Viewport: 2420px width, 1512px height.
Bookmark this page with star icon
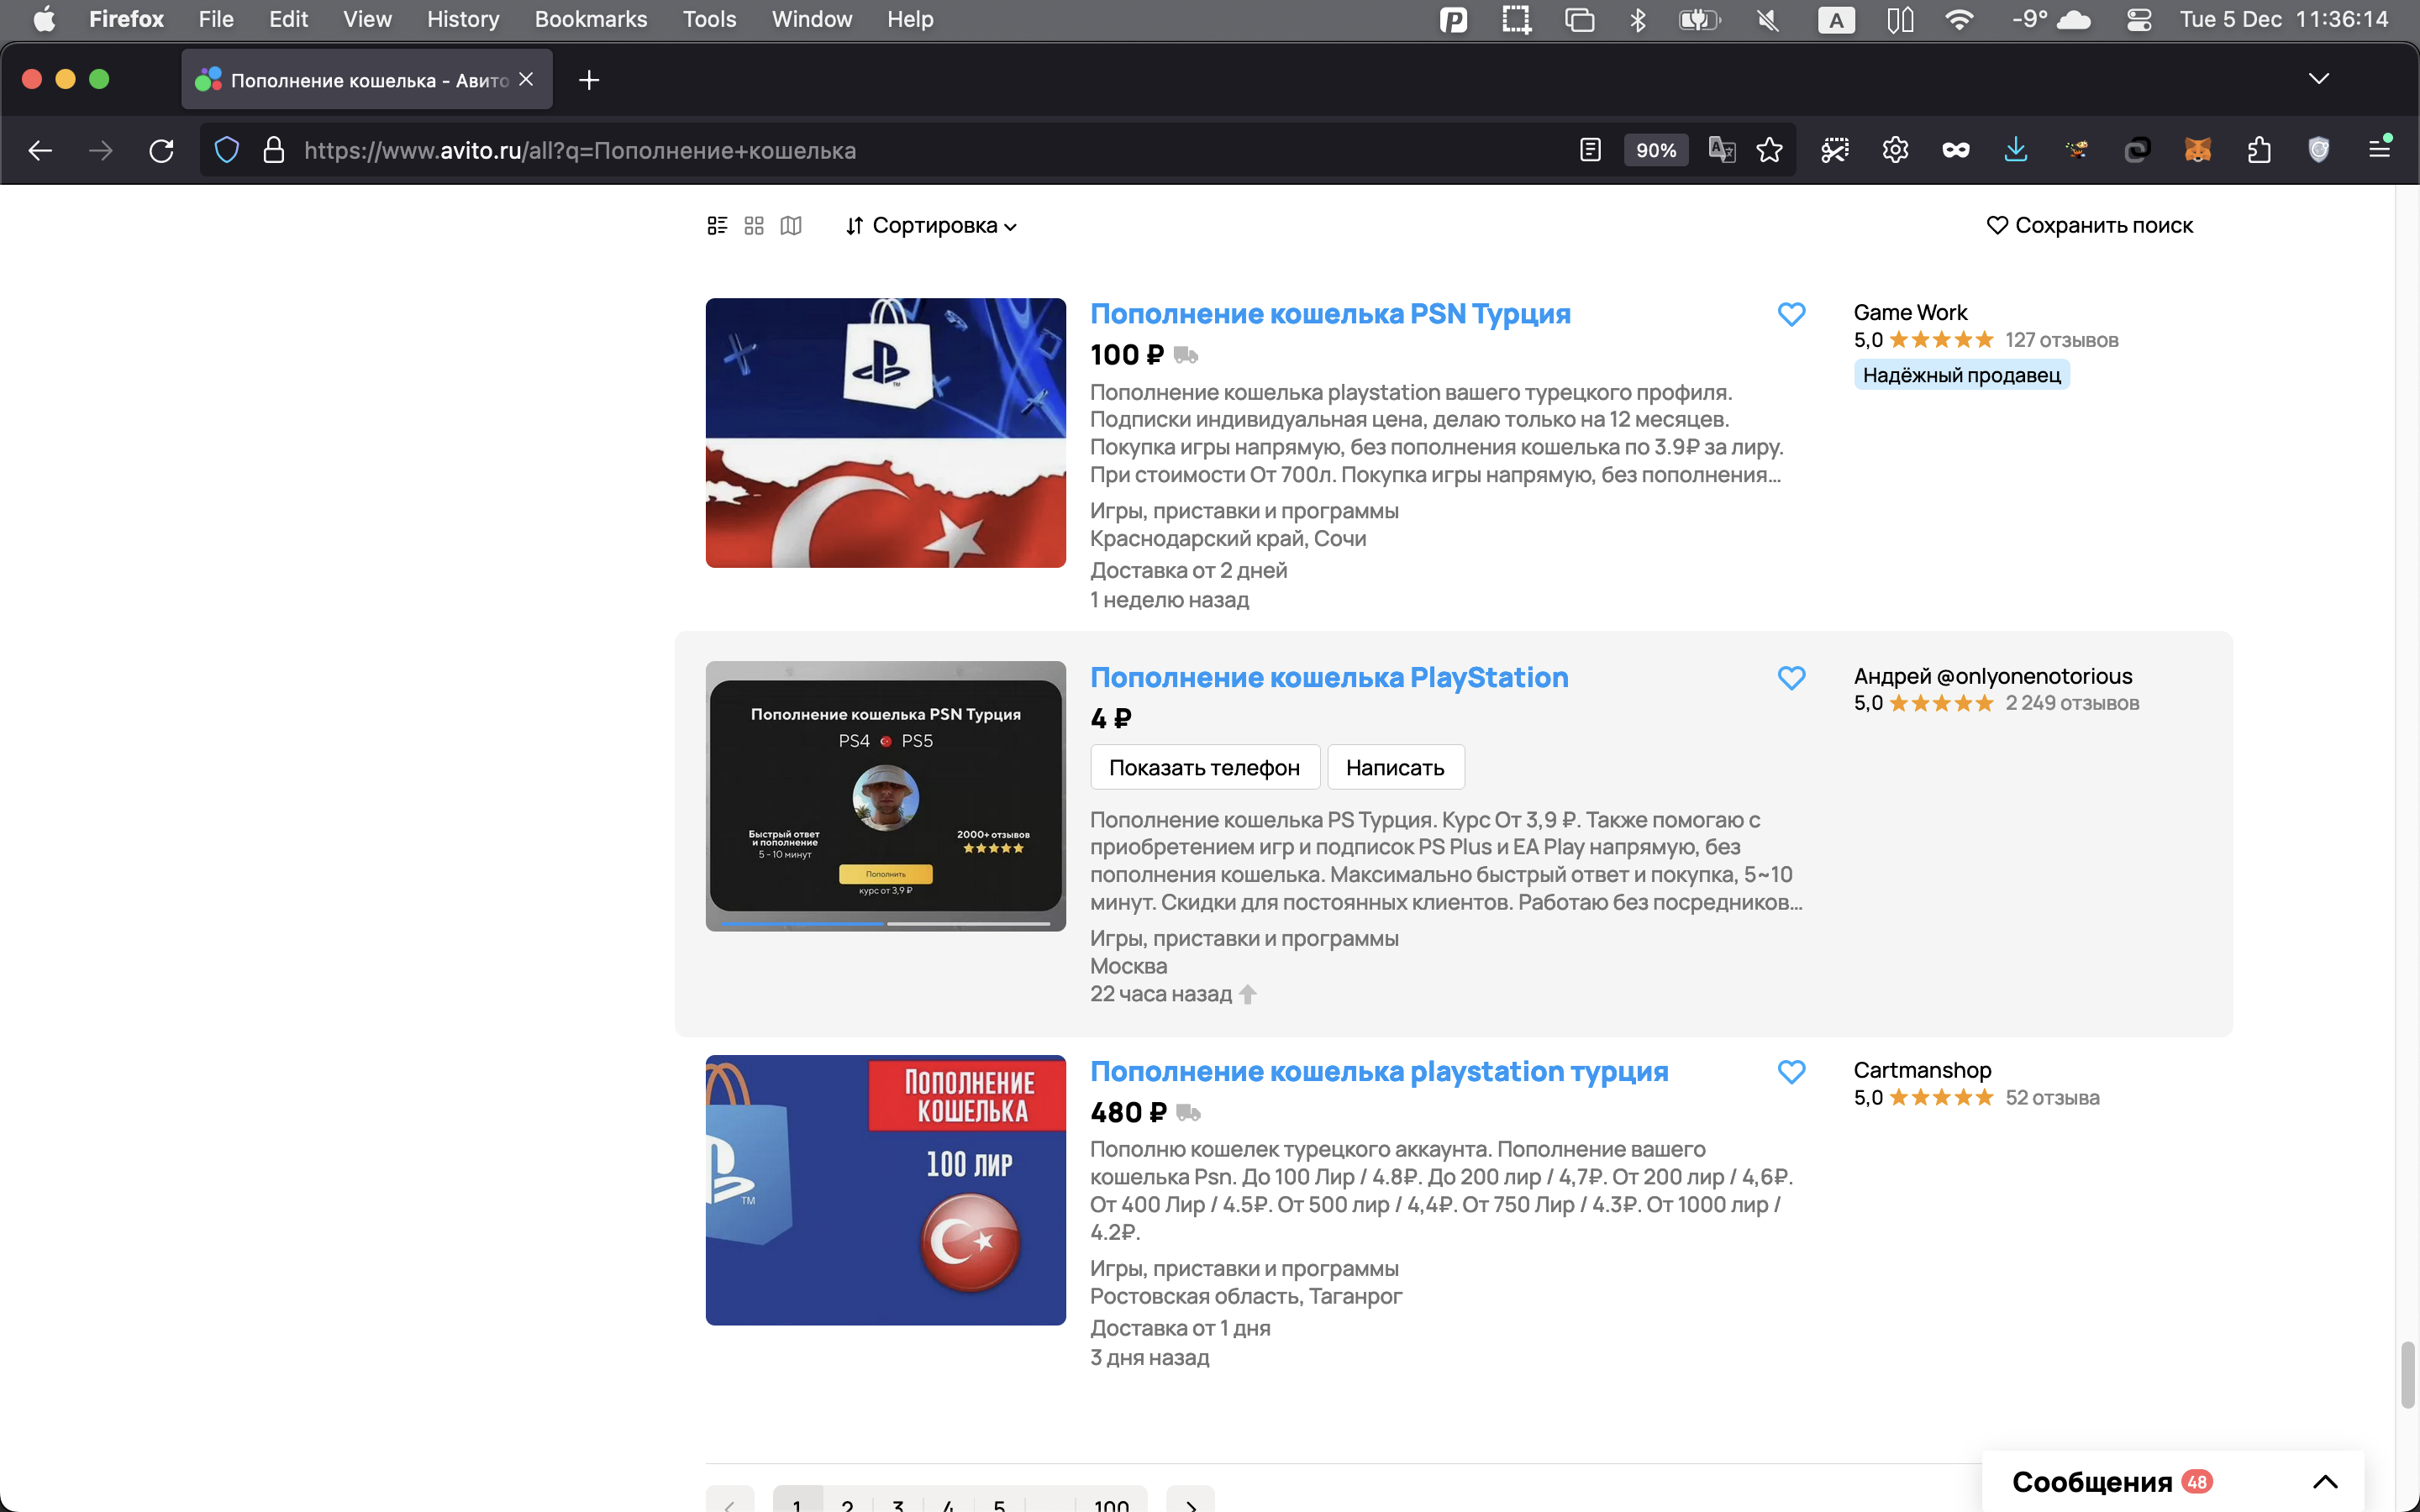coord(1769,150)
